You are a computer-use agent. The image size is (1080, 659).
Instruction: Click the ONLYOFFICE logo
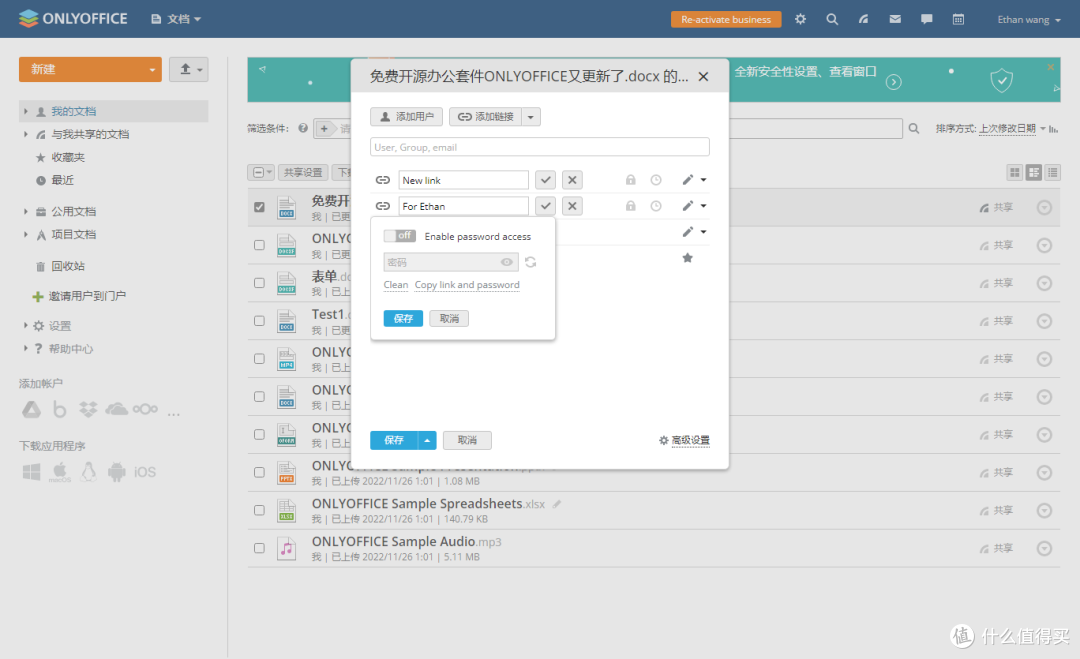coord(73,19)
